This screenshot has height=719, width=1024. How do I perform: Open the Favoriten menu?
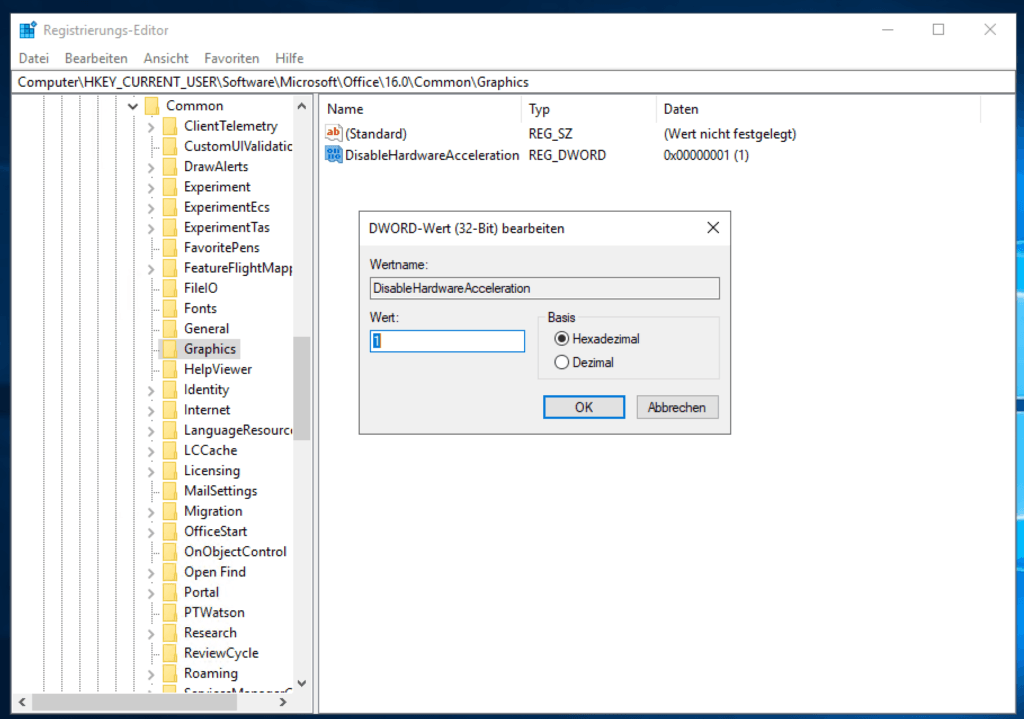point(231,58)
